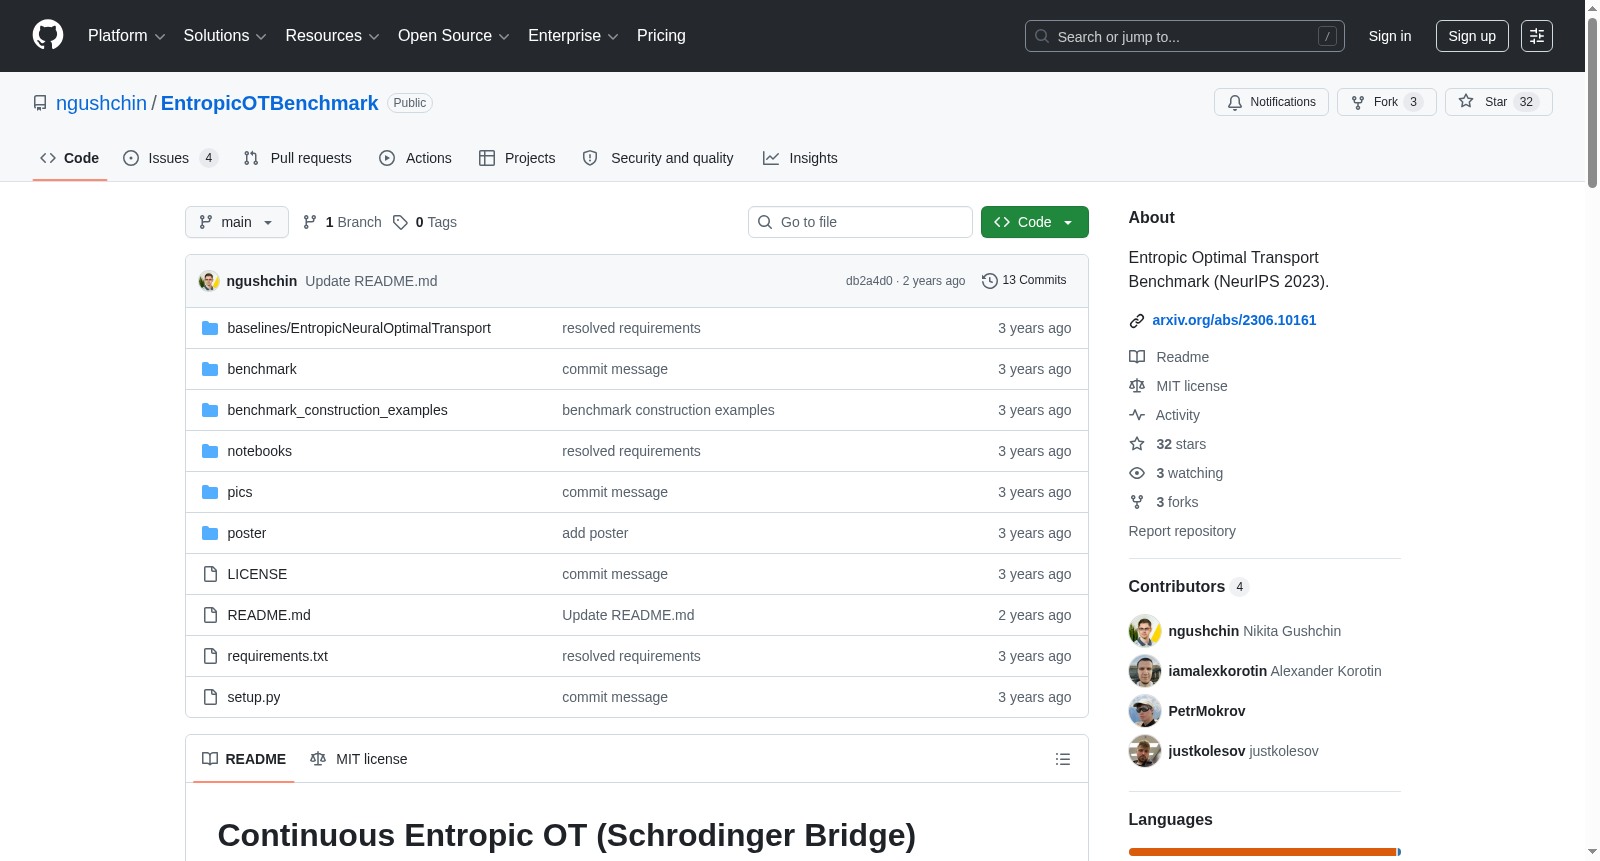The height and width of the screenshot is (861, 1600).
Task: Click justkolesov contributor avatar
Action: [x=1145, y=751]
